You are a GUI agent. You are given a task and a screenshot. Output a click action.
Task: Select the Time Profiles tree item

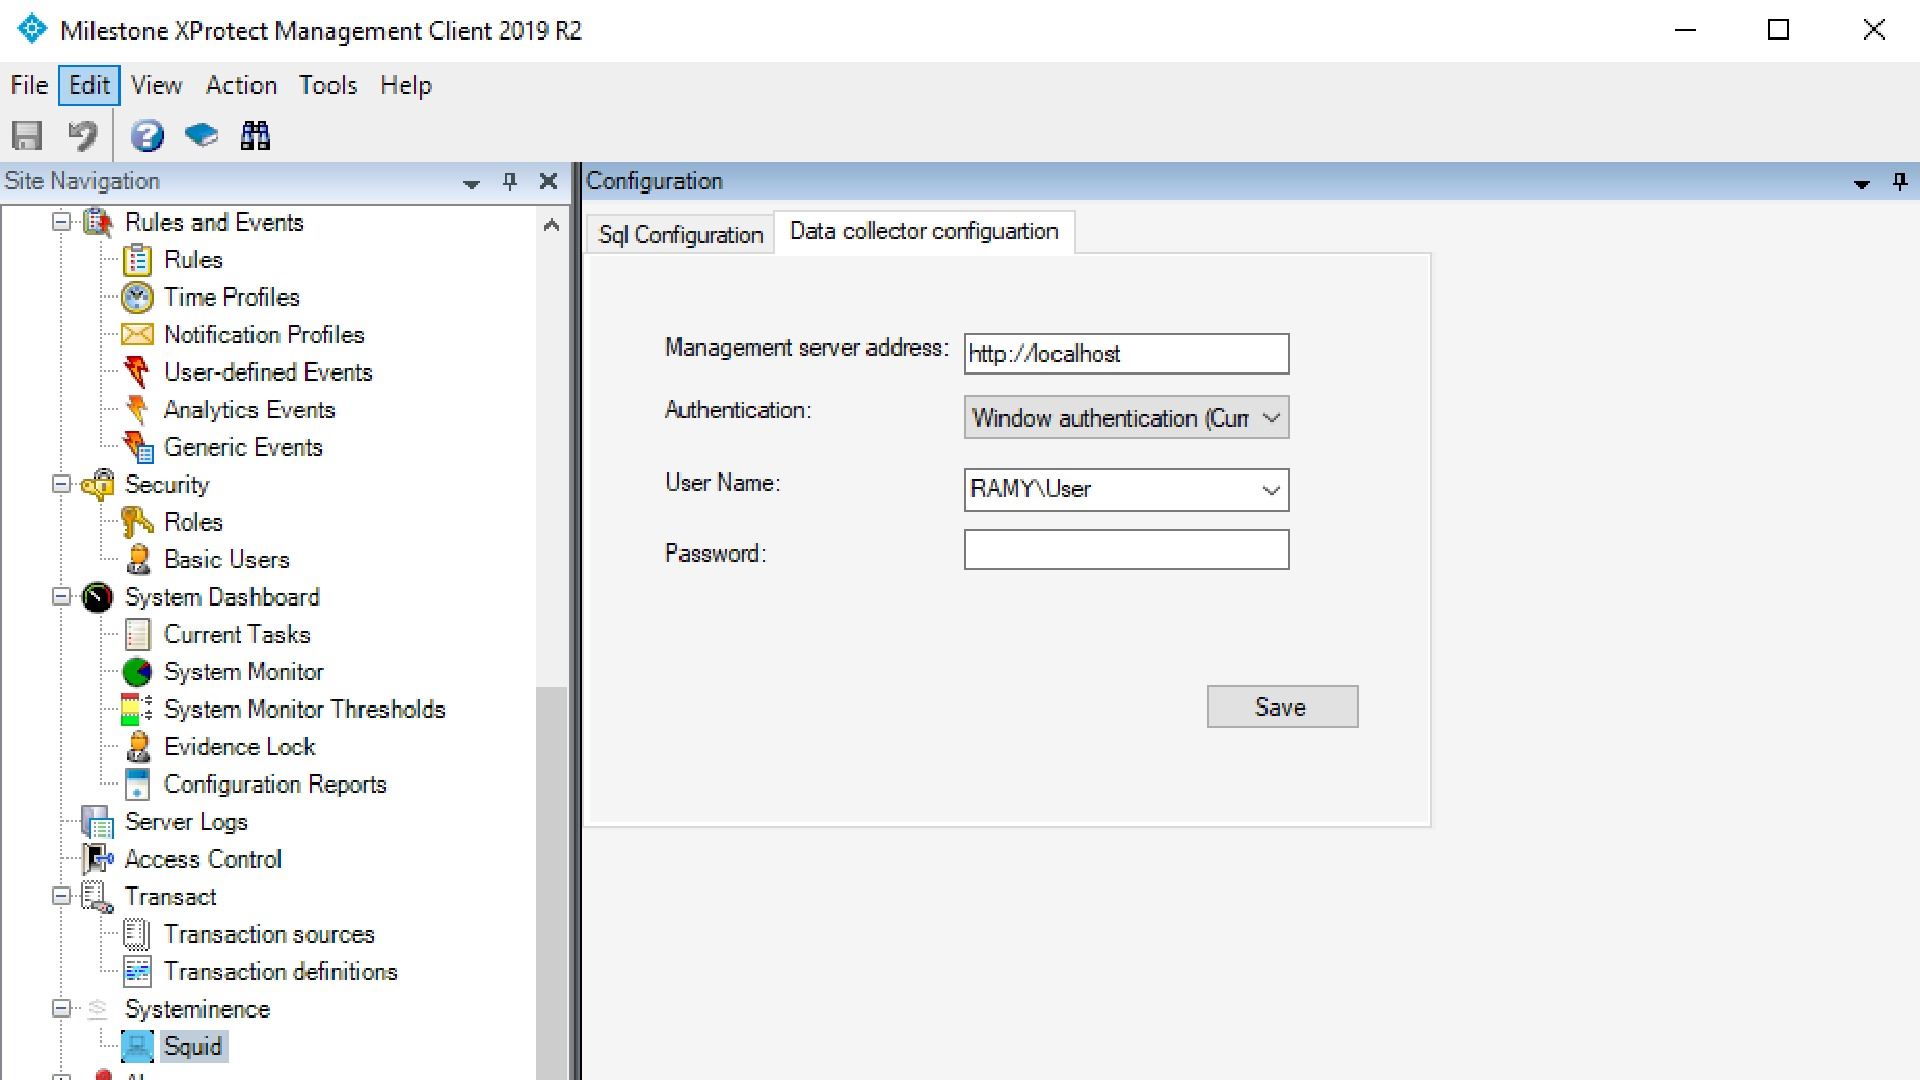(232, 297)
